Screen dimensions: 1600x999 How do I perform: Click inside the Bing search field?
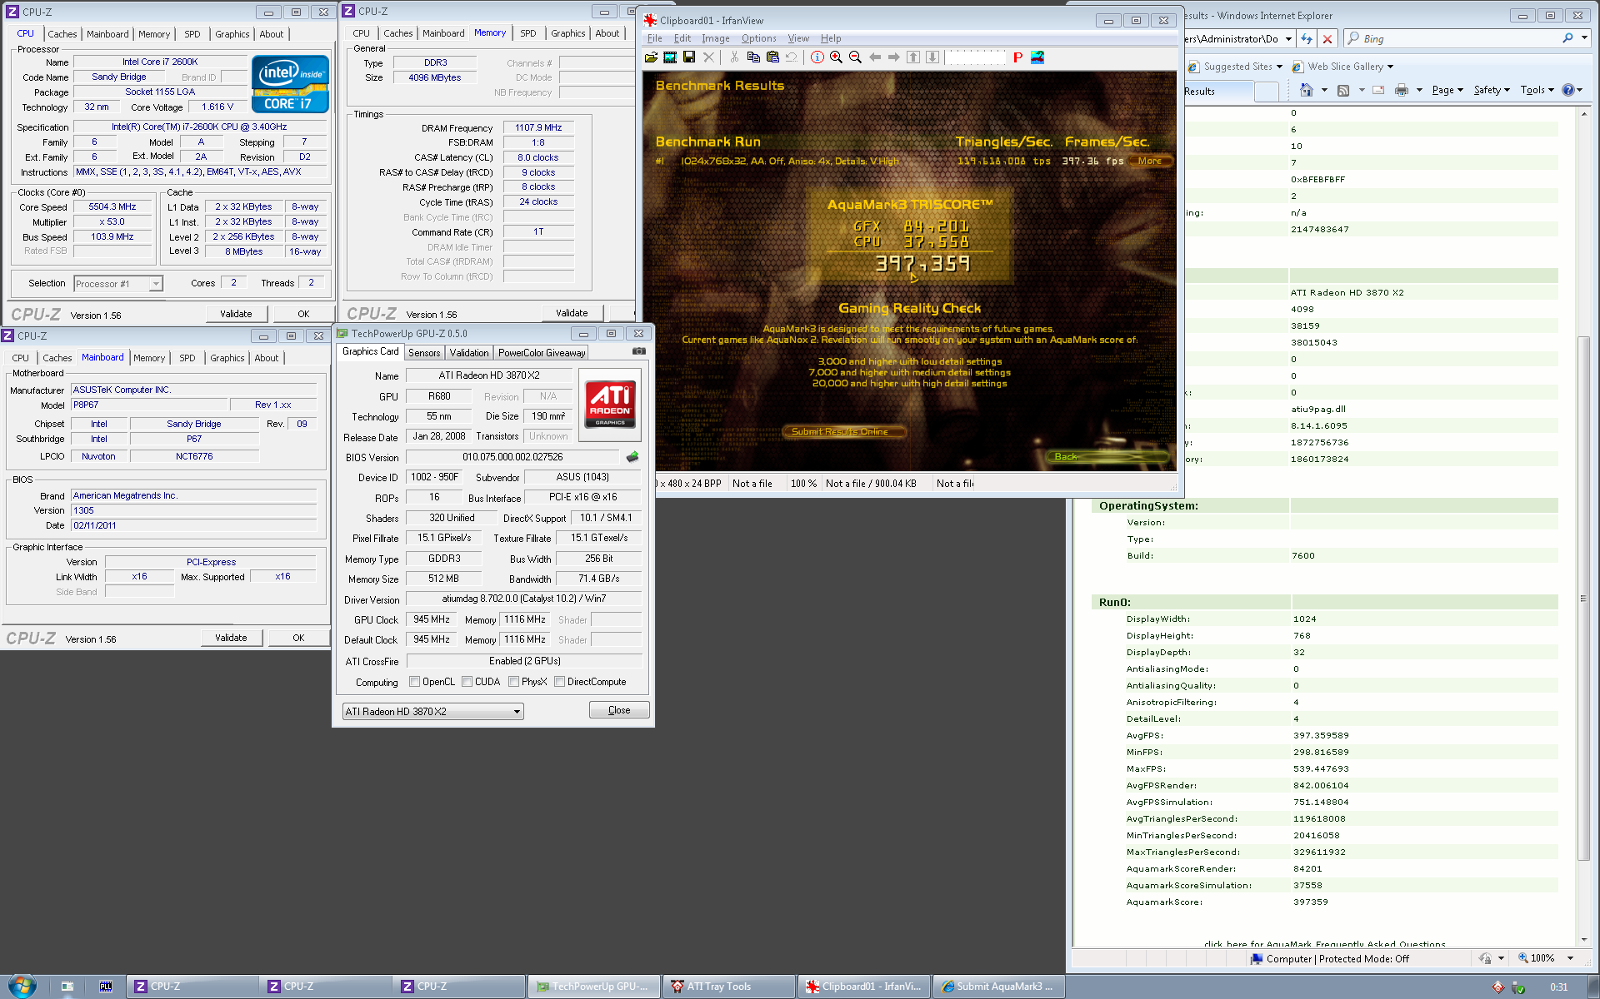click(1455, 38)
